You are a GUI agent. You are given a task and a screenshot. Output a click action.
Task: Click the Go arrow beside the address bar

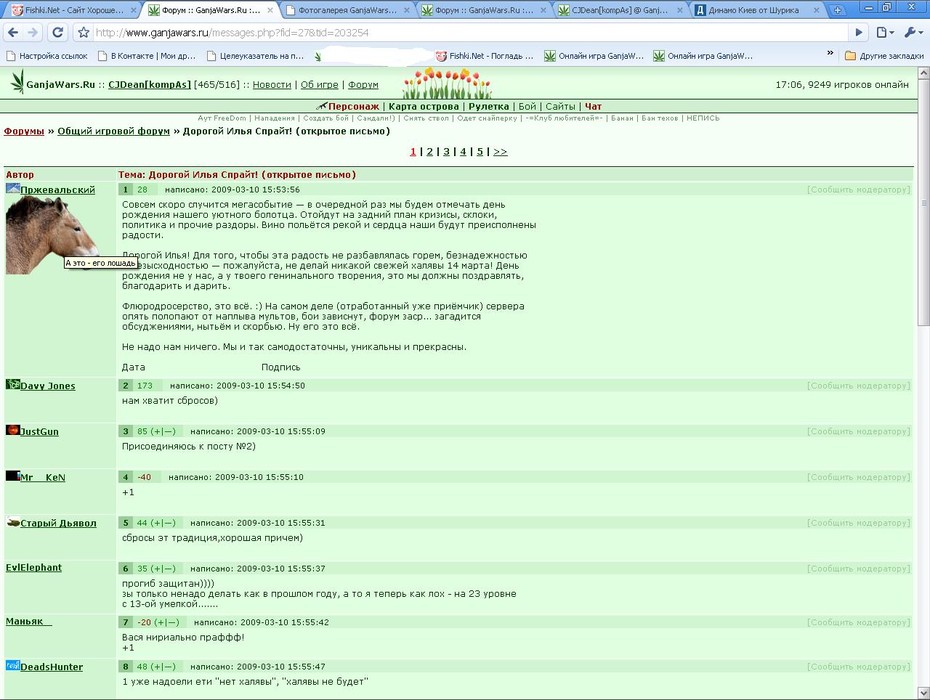858,33
